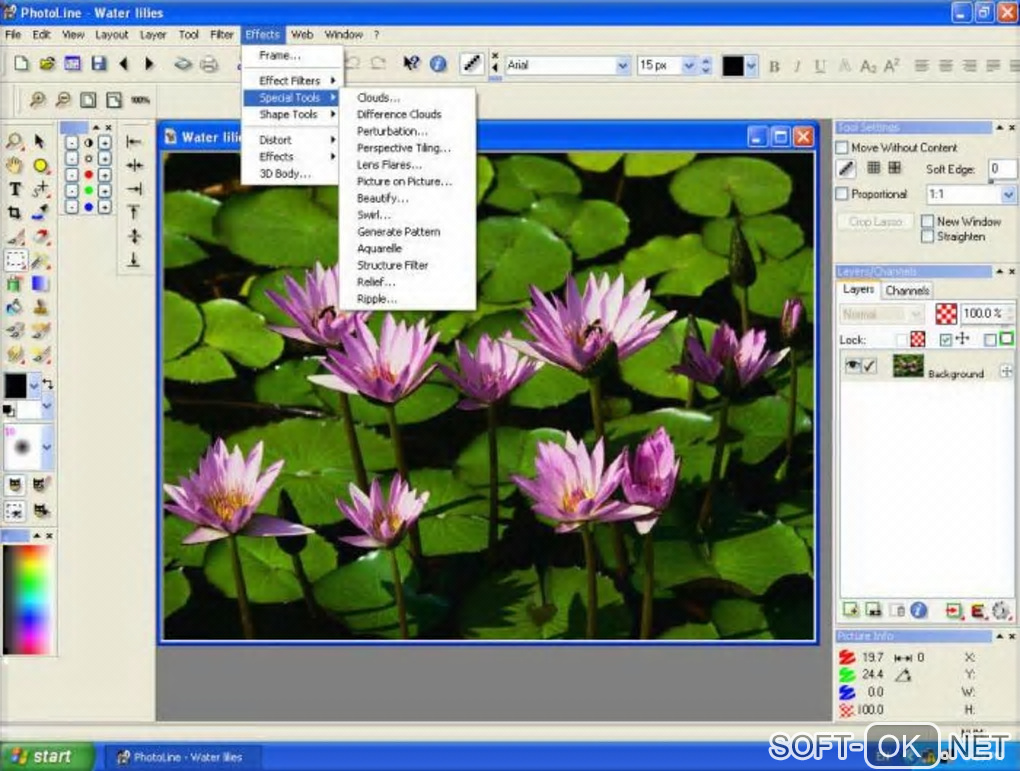The image size is (1020, 771).
Task: Select the Text tool
Action: point(14,189)
